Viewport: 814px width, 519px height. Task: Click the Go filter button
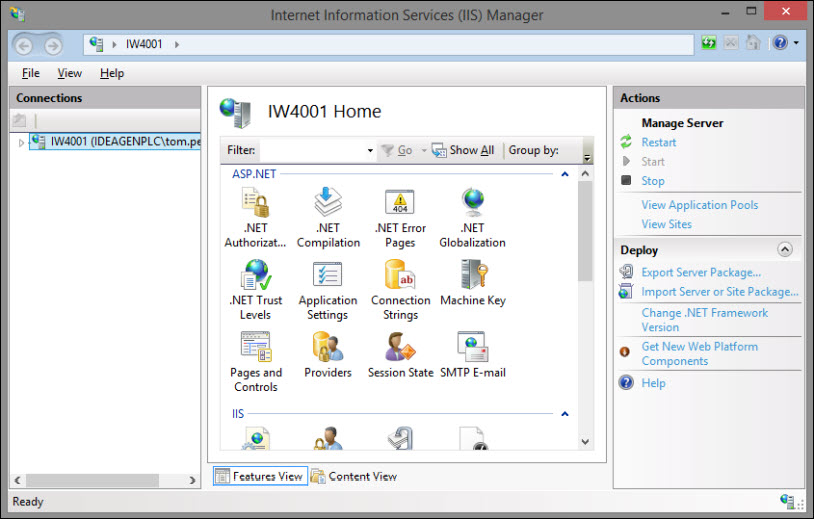pos(397,151)
